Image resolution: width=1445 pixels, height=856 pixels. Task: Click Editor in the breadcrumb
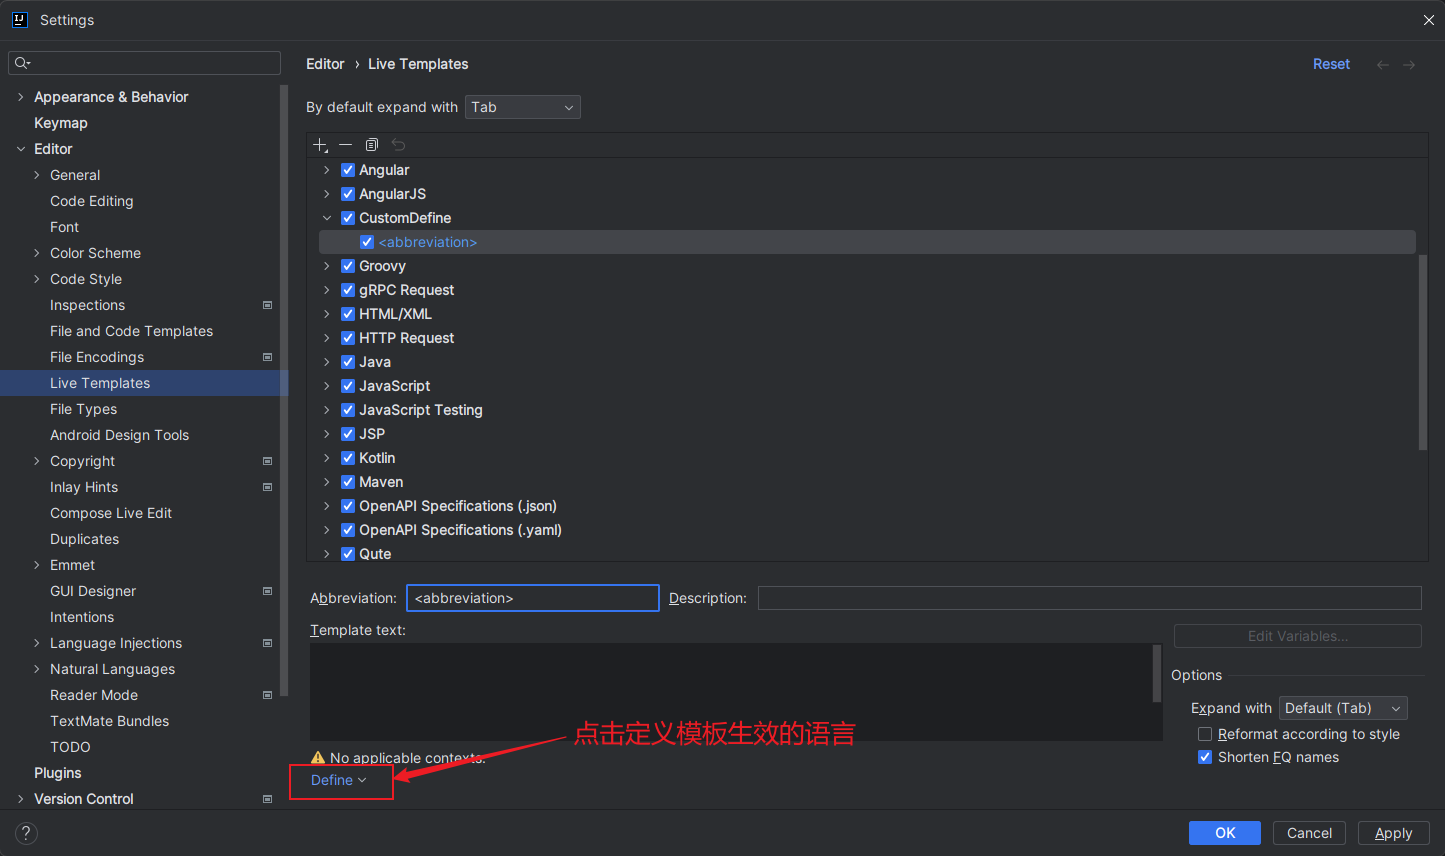tap(325, 64)
